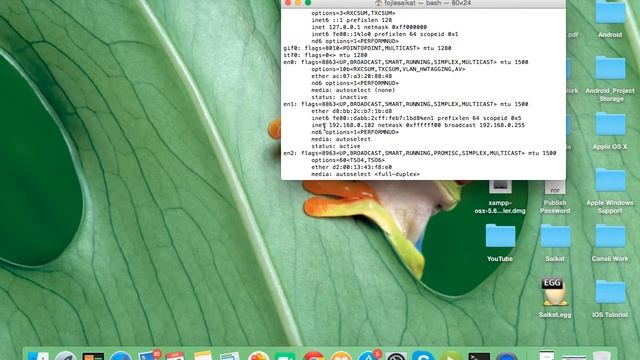Image resolution: width=640 pixels, height=360 pixels.
Task: Click the 'inet6 ::1 prefixlen 128' line
Action: [351, 20]
